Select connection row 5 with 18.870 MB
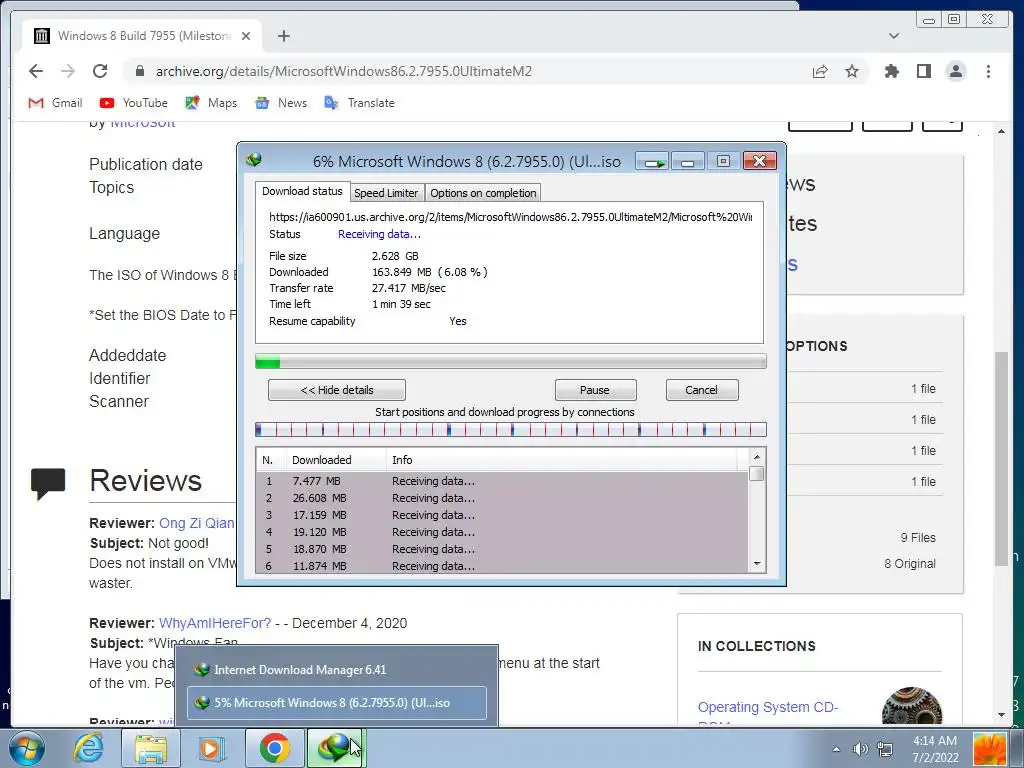Viewport: 1024px width, 768px height. (x=502, y=549)
